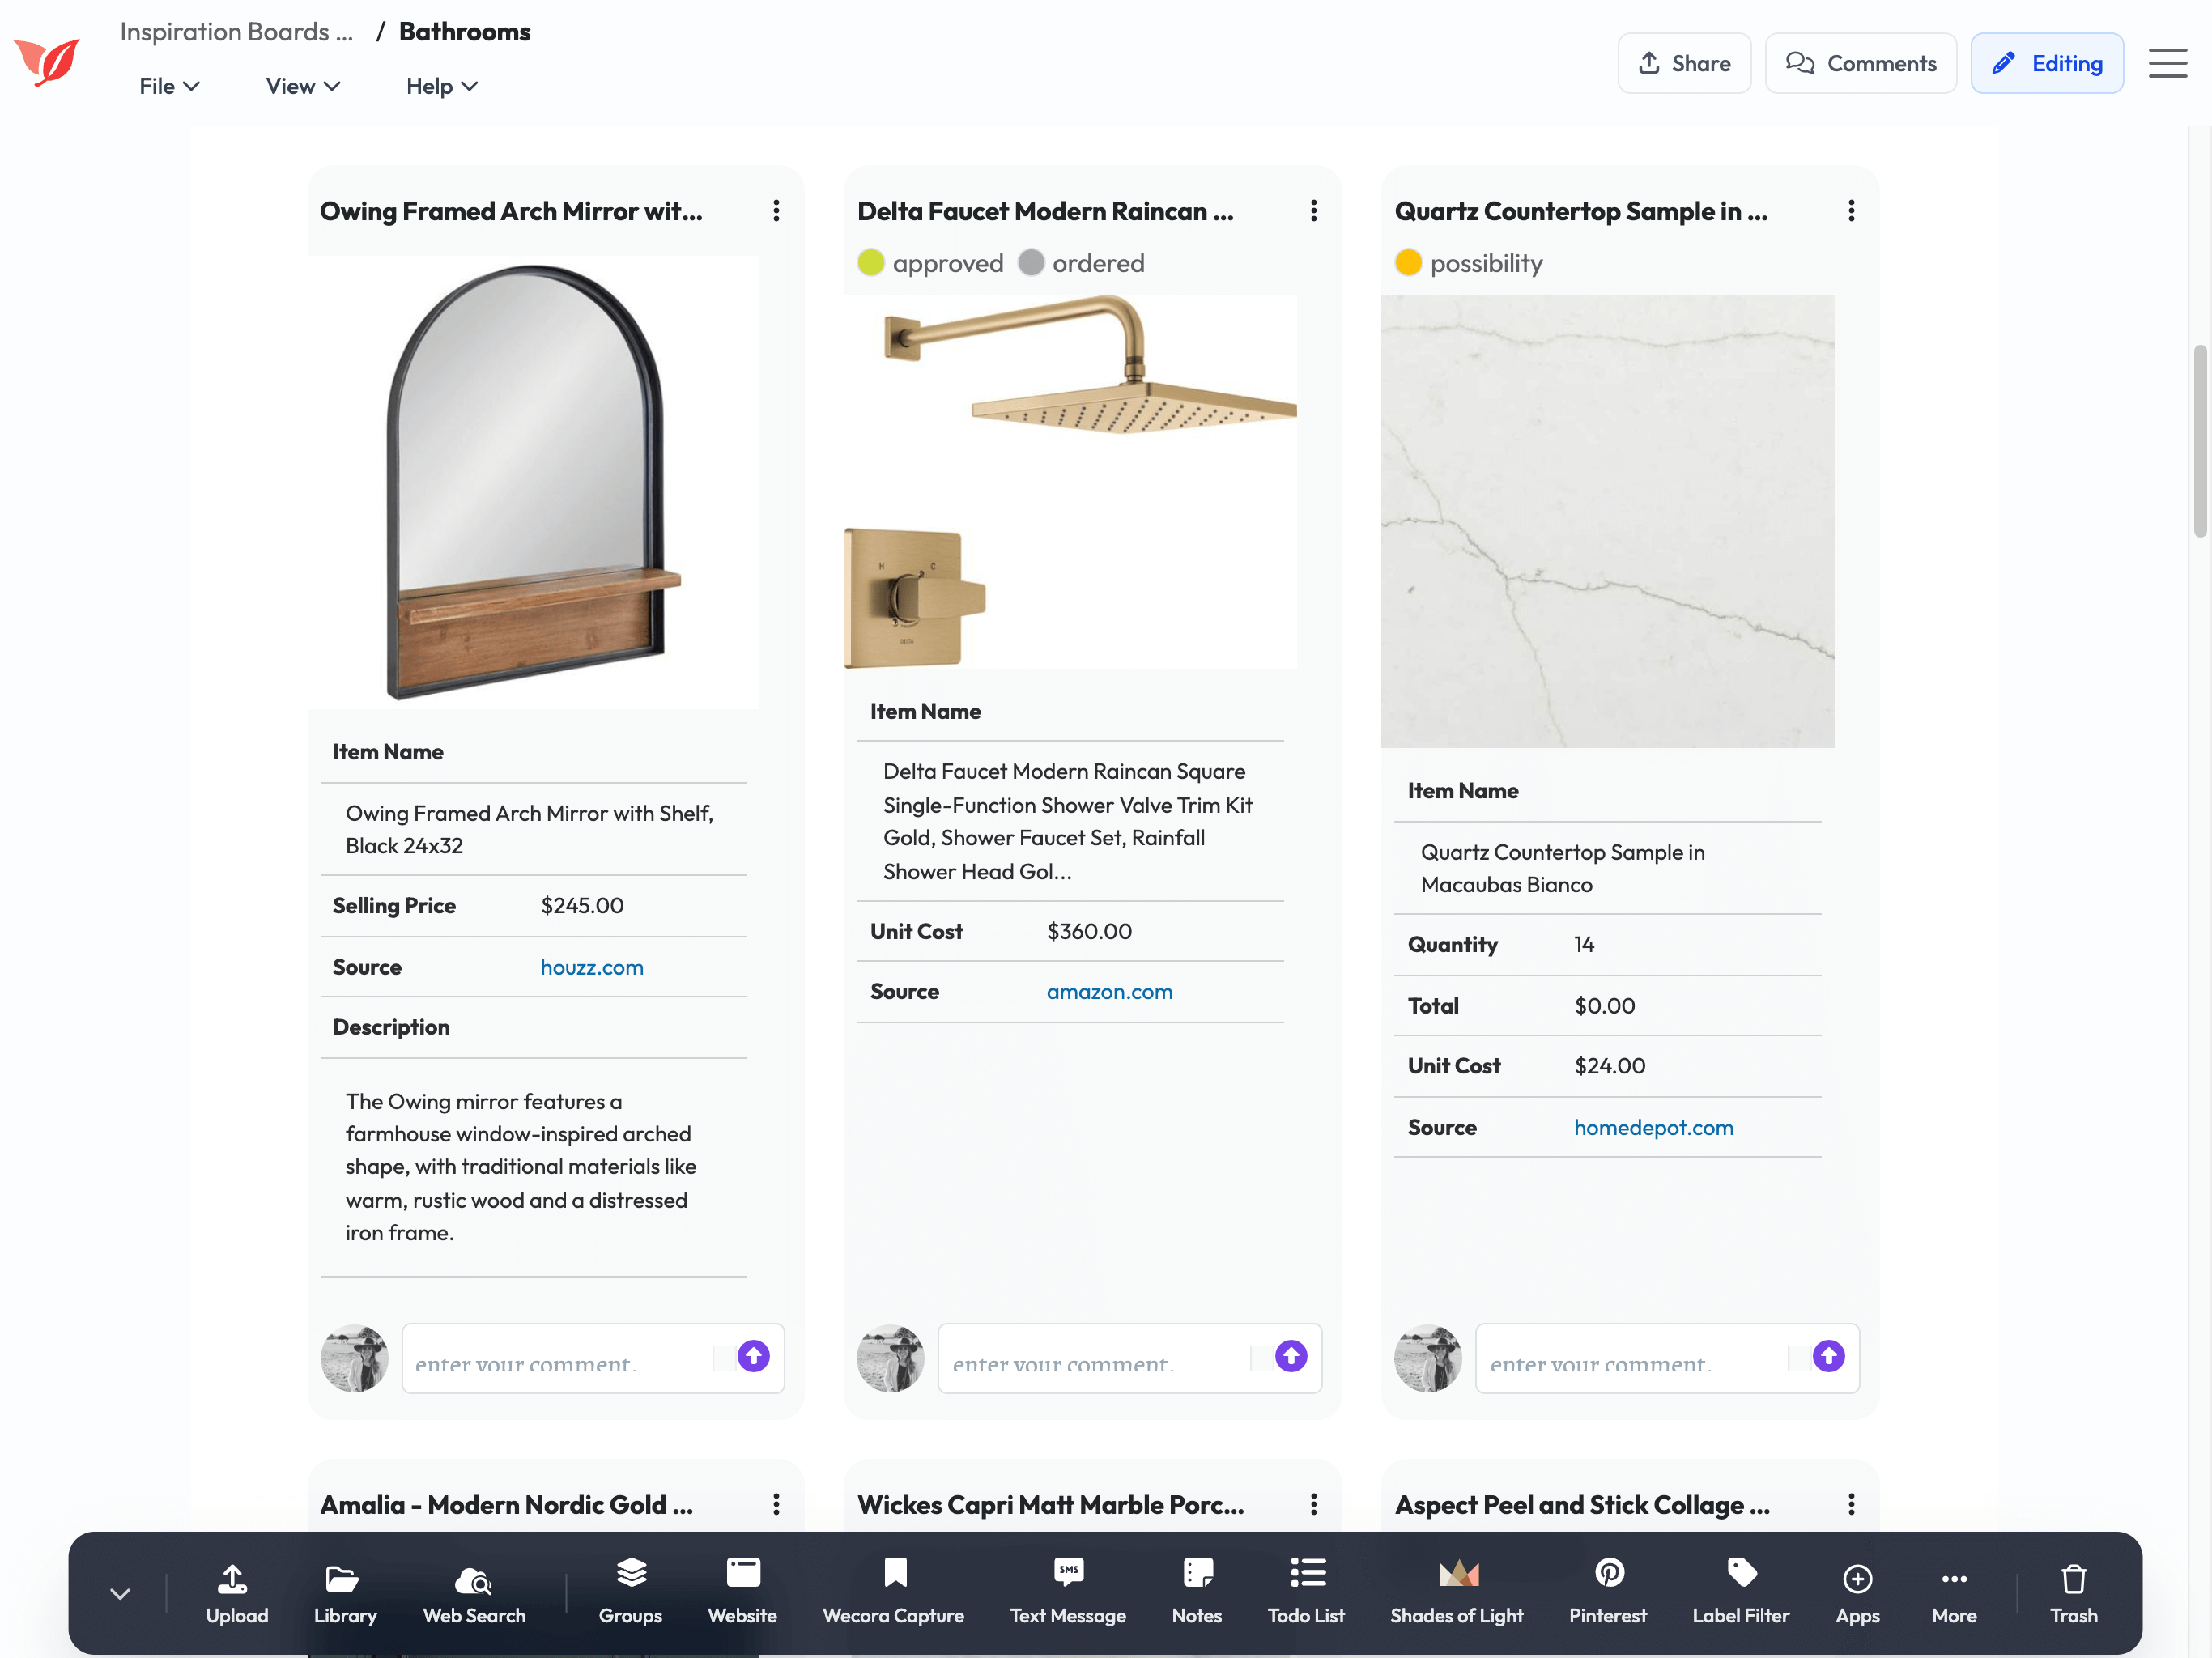The height and width of the screenshot is (1658, 2212).
Task: Click the gray ordered label dot
Action: [x=1031, y=263]
